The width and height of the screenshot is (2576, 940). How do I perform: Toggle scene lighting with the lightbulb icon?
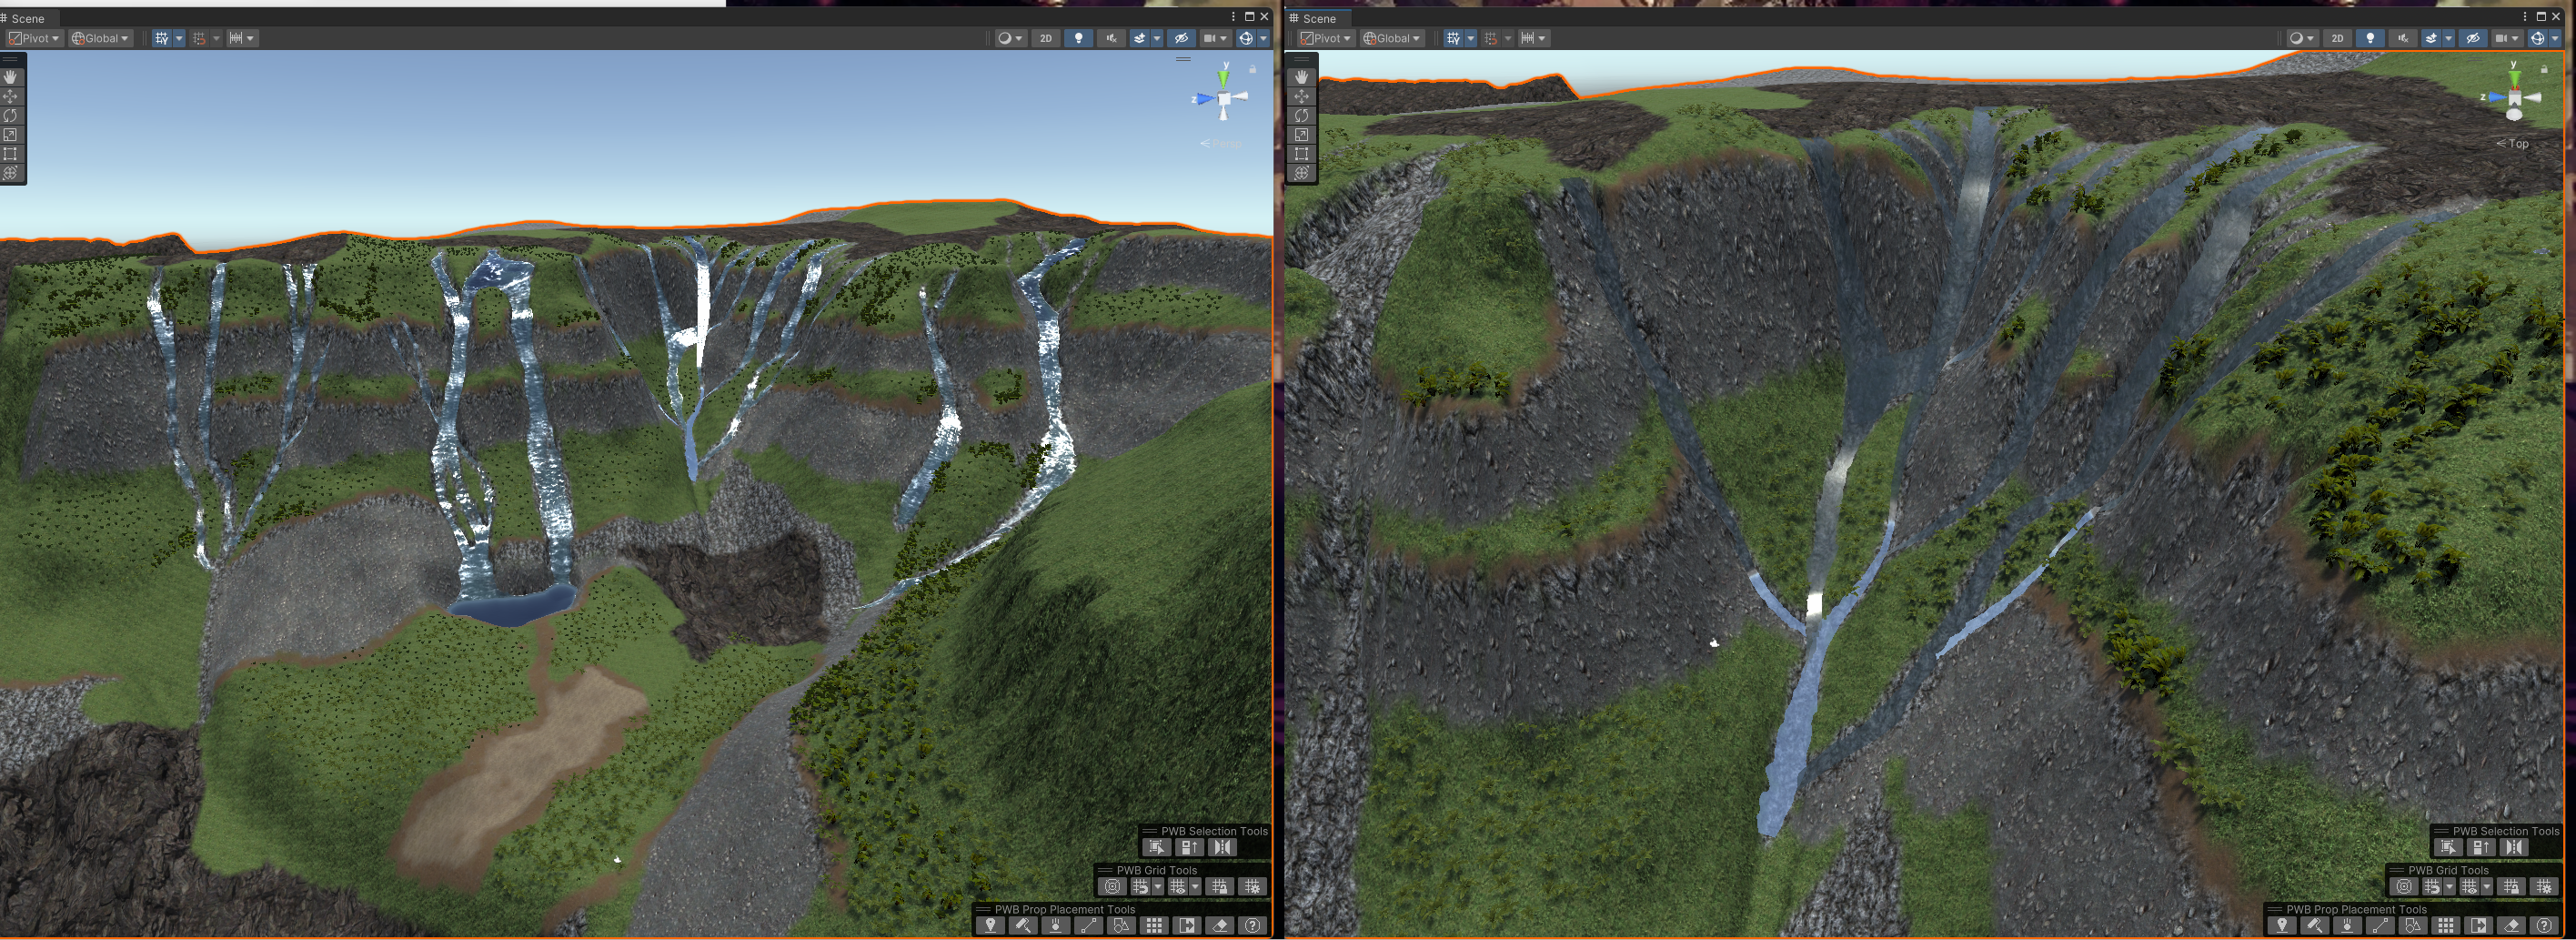[x=1080, y=38]
